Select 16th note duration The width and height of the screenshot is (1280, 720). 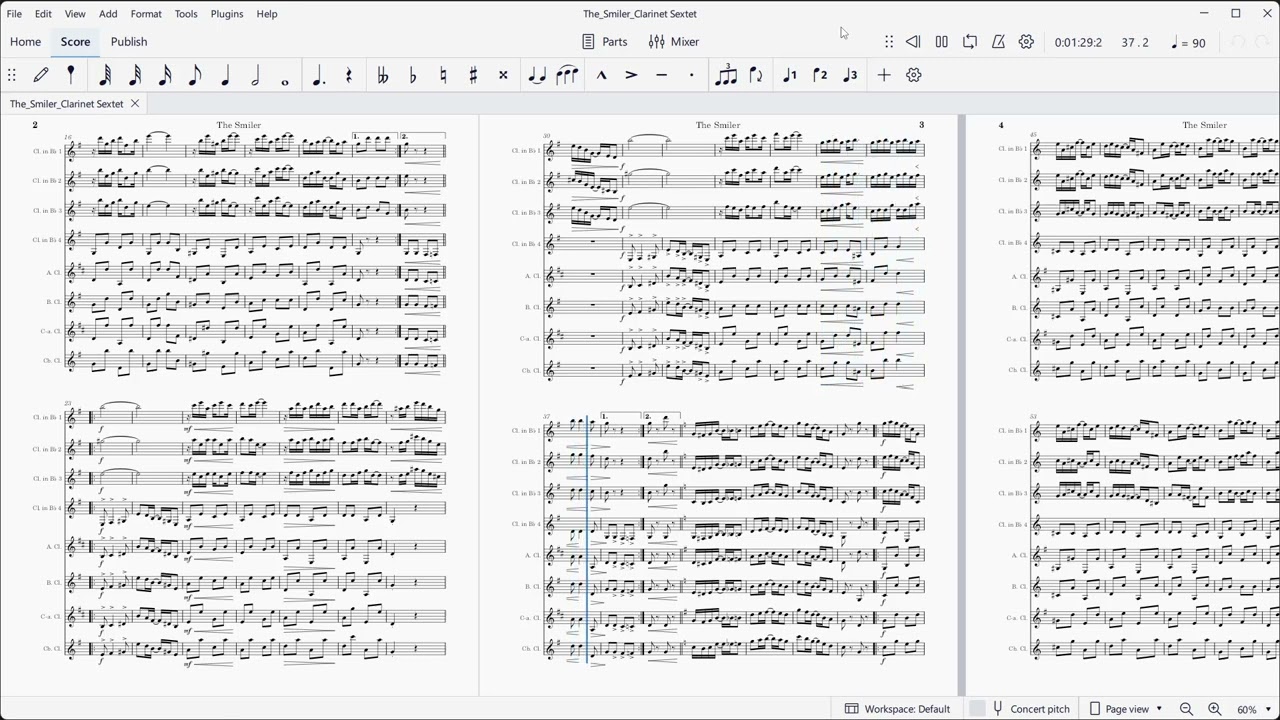[165, 75]
